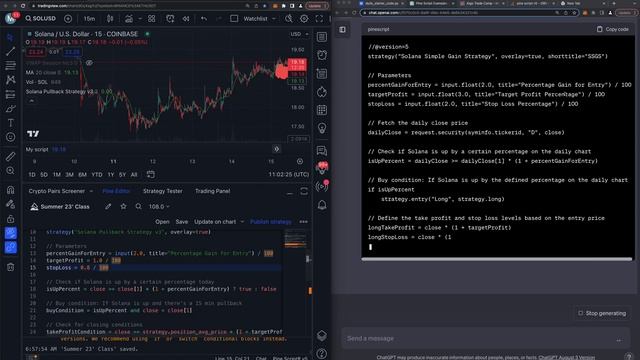Click the quick search magnifier icon
640x360 pixels.
pos(289,19)
